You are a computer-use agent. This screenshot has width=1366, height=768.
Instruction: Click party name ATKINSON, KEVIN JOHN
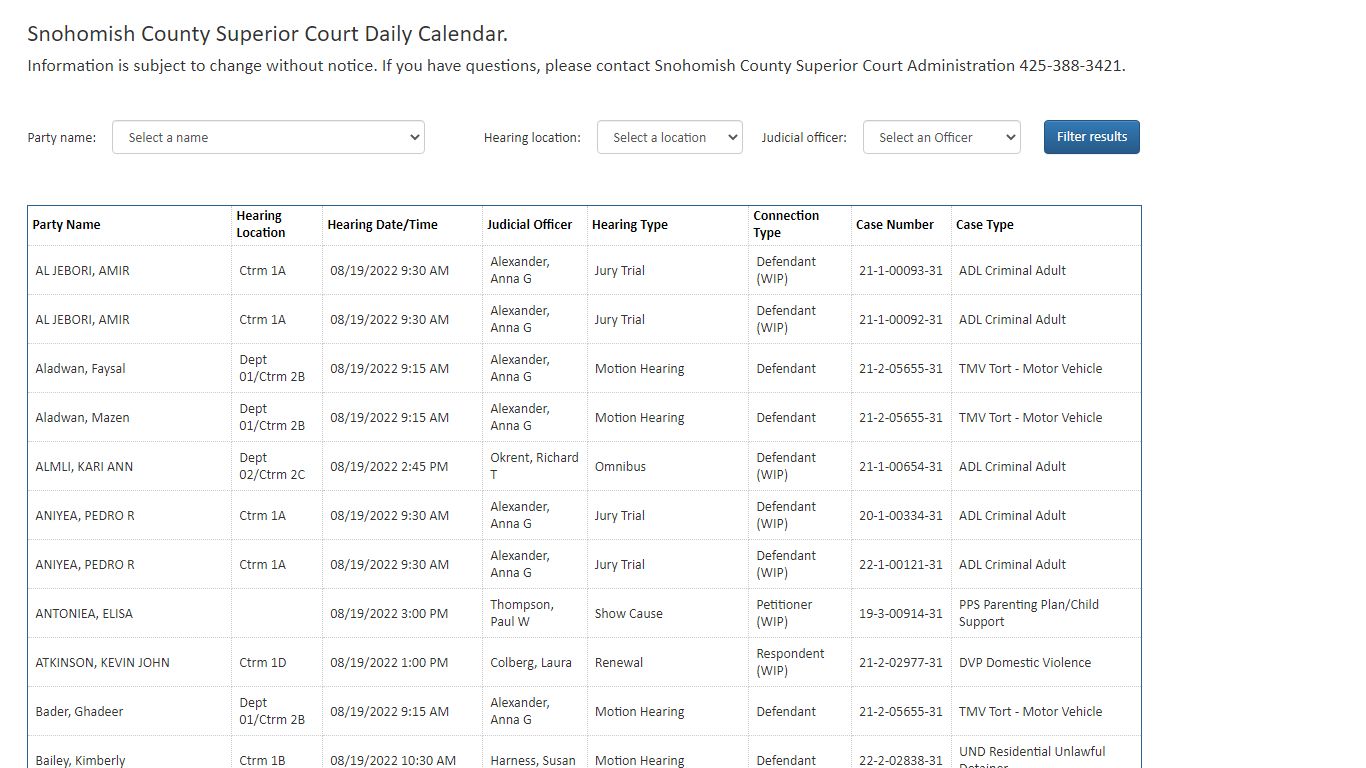pyautogui.click(x=103, y=663)
